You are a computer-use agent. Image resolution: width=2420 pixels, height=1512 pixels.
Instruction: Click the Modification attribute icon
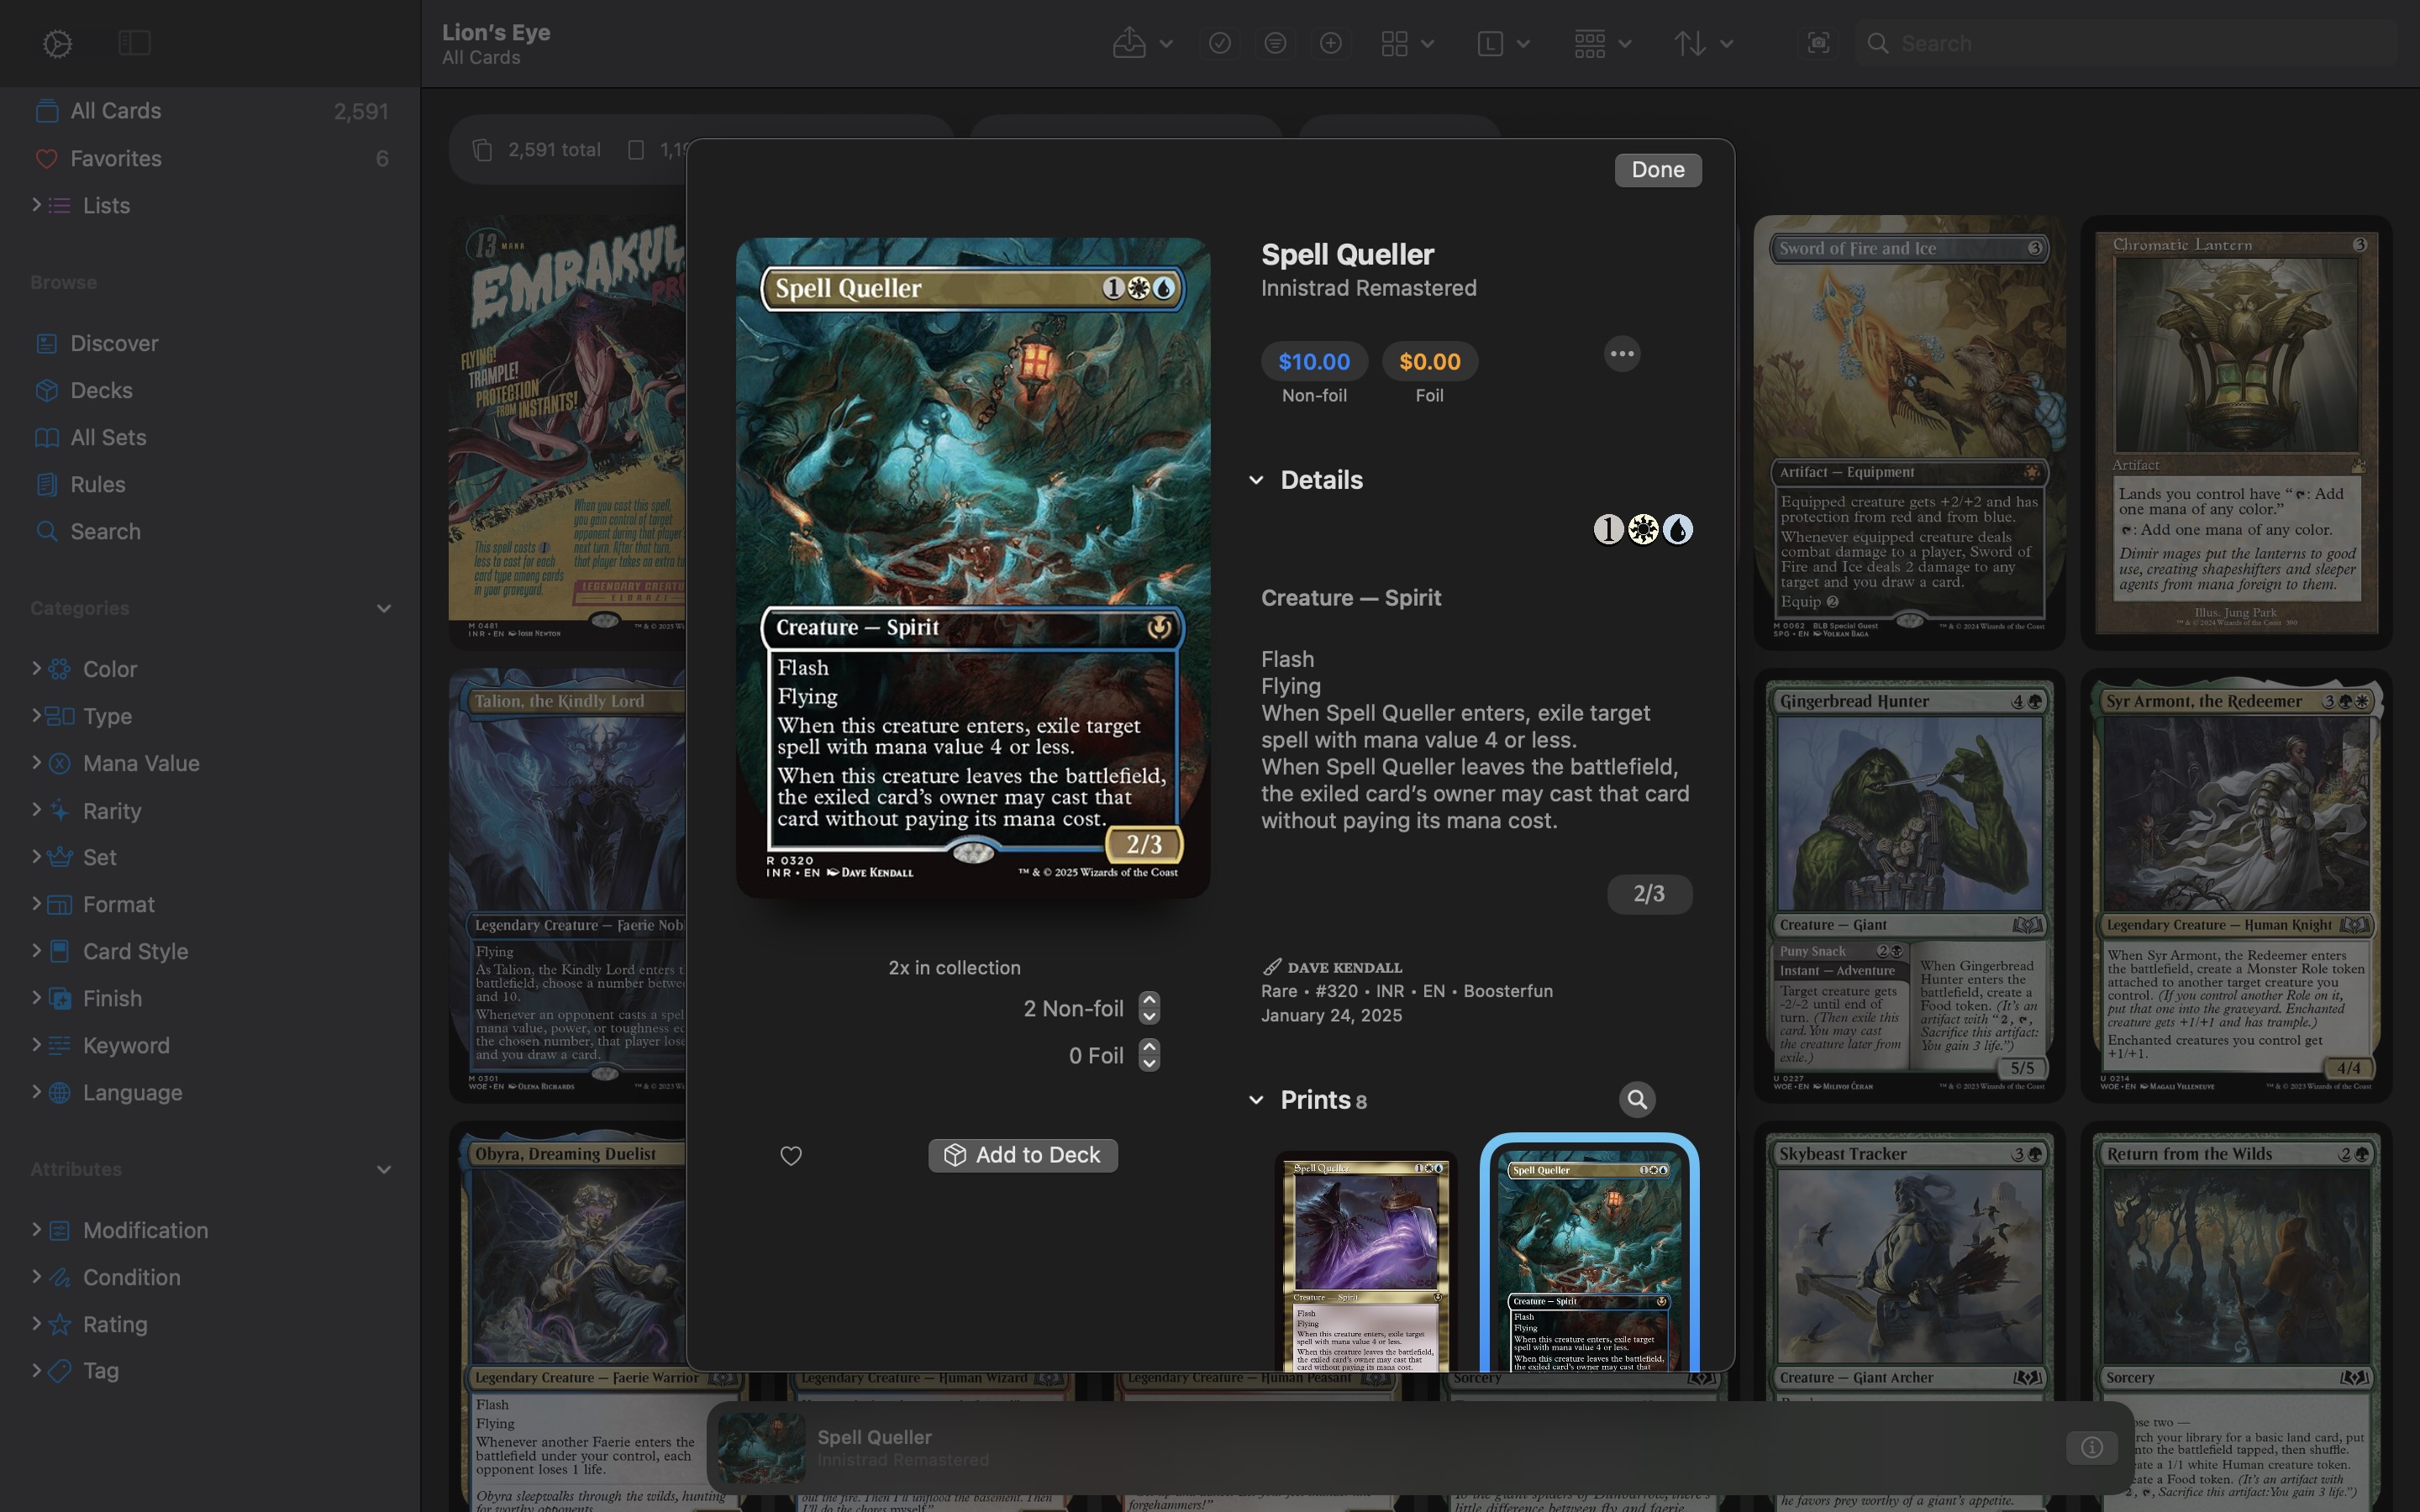[x=60, y=1230]
